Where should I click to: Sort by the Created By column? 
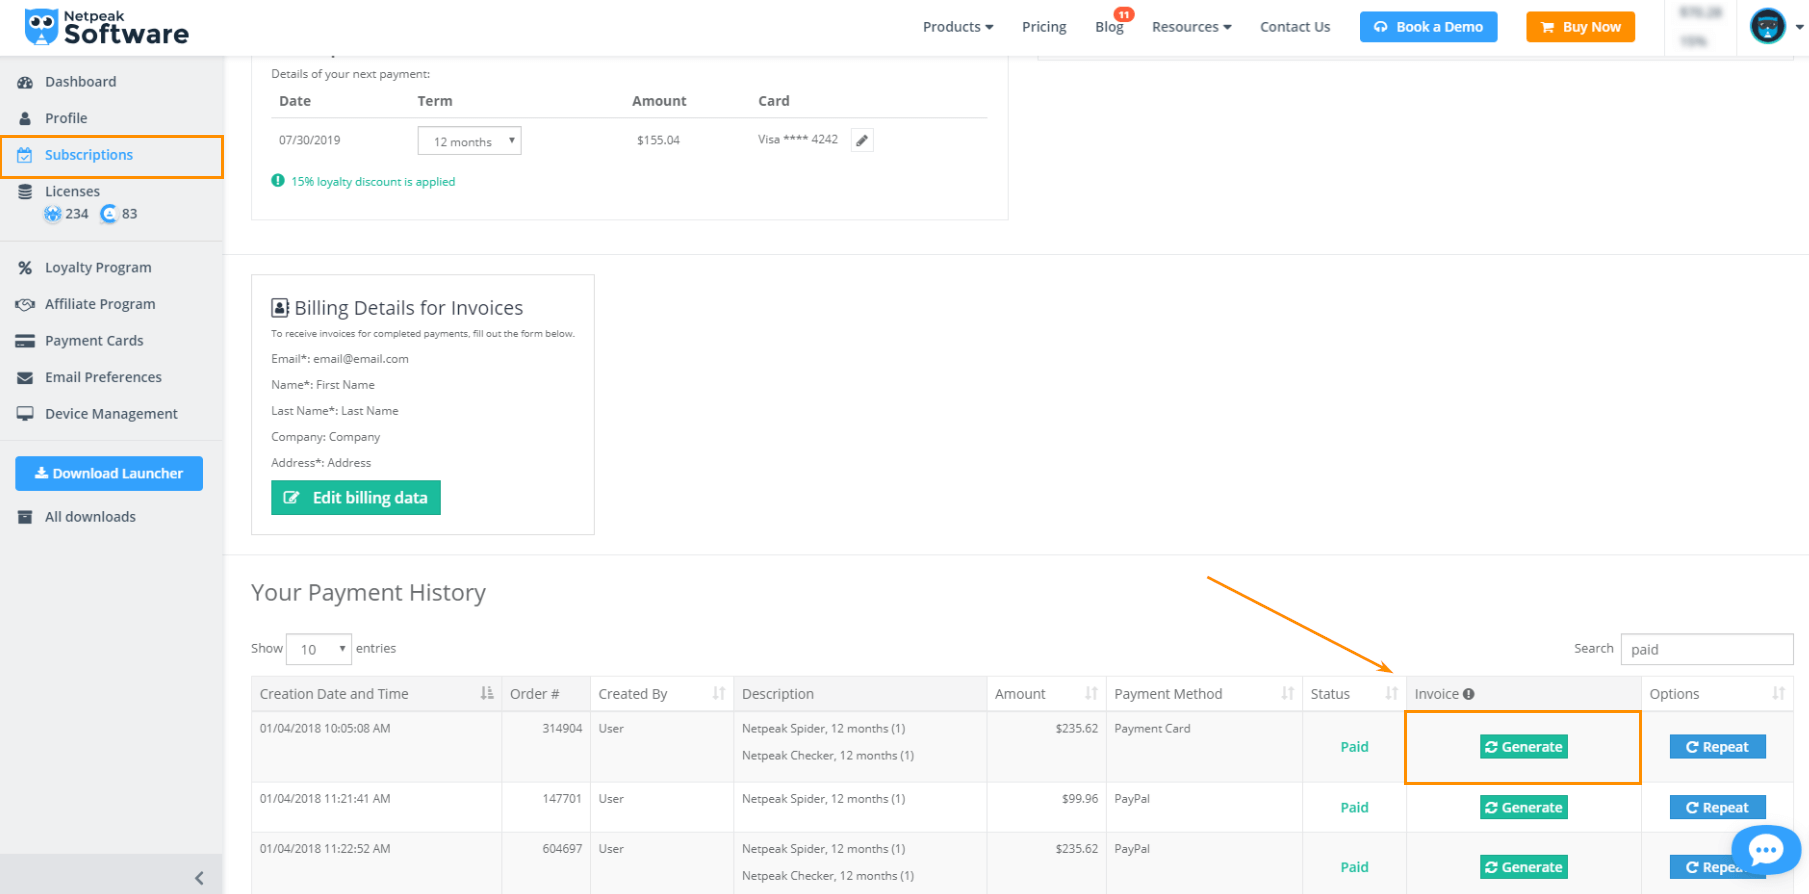[661, 694]
